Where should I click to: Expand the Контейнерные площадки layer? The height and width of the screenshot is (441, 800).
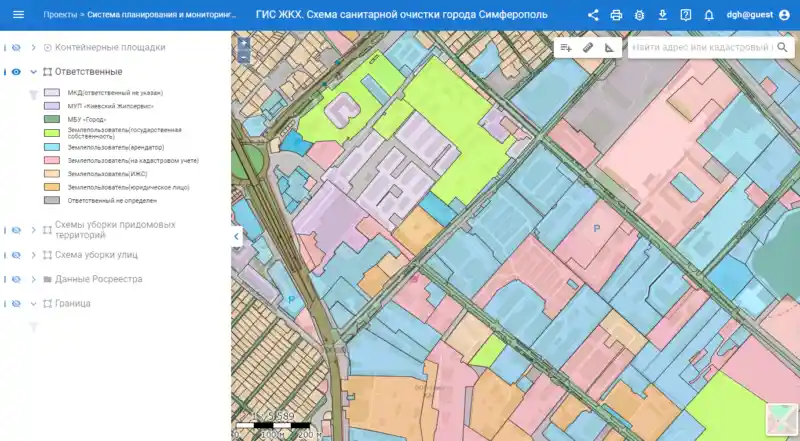[x=34, y=47]
